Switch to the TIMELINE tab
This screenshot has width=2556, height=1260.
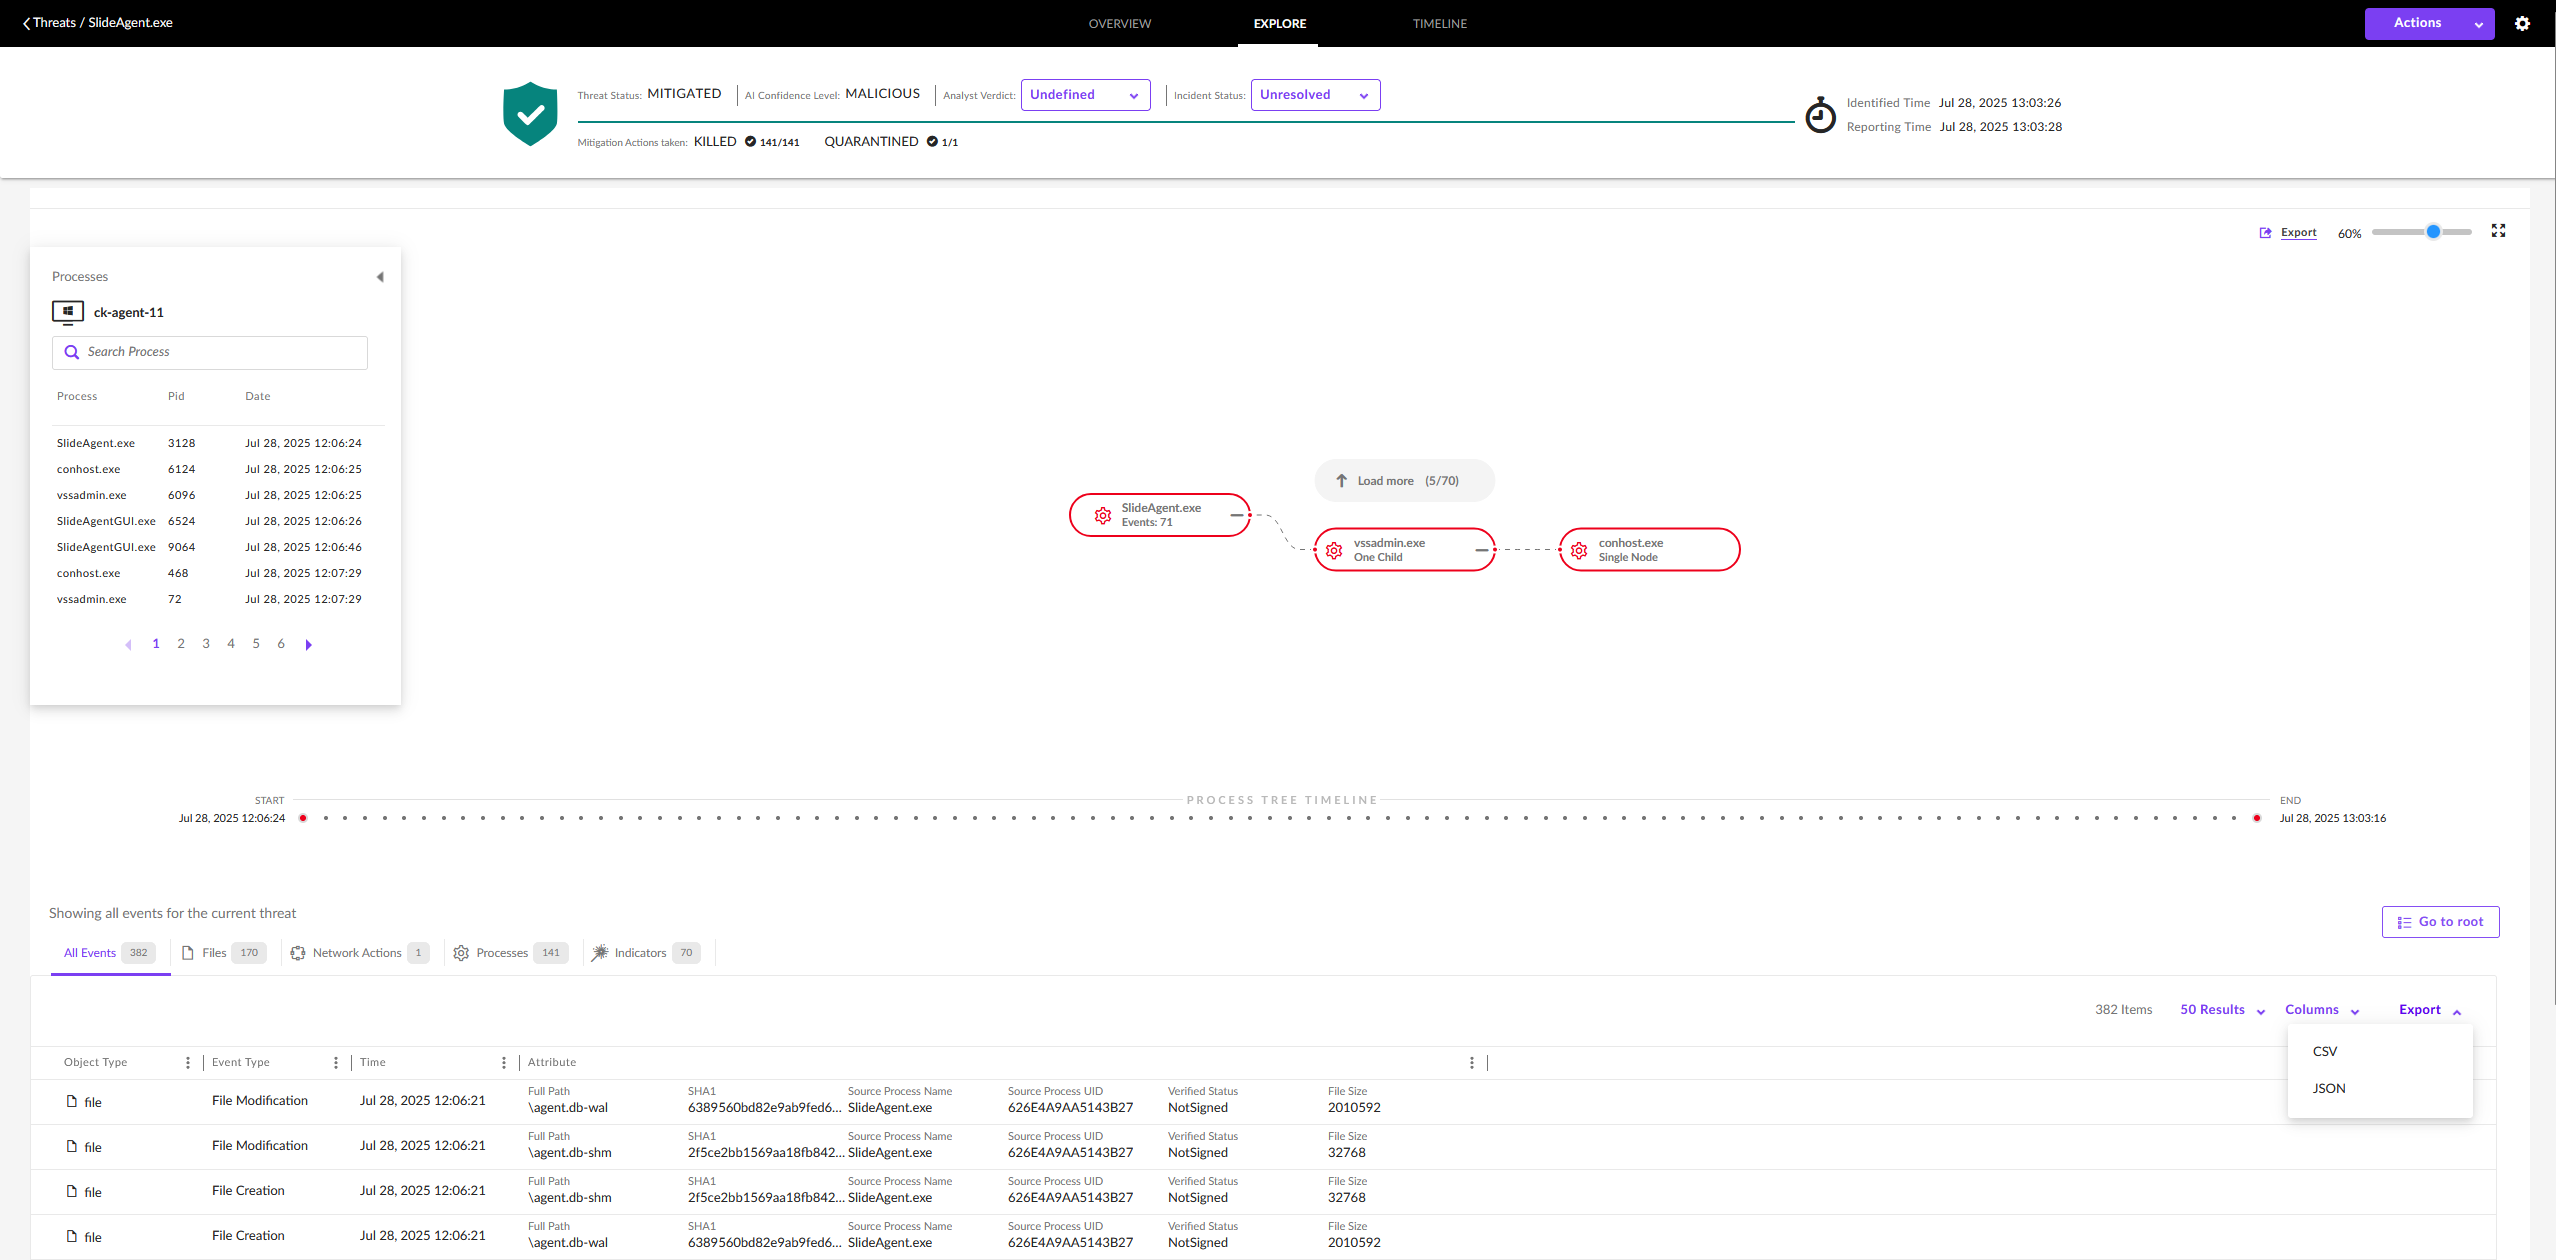click(1439, 24)
